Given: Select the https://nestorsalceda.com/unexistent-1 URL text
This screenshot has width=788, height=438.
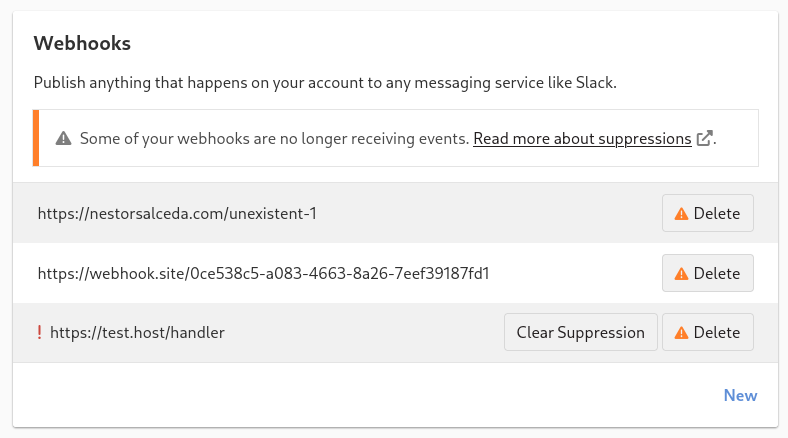Looking at the screenshot, I should (177, 214).
